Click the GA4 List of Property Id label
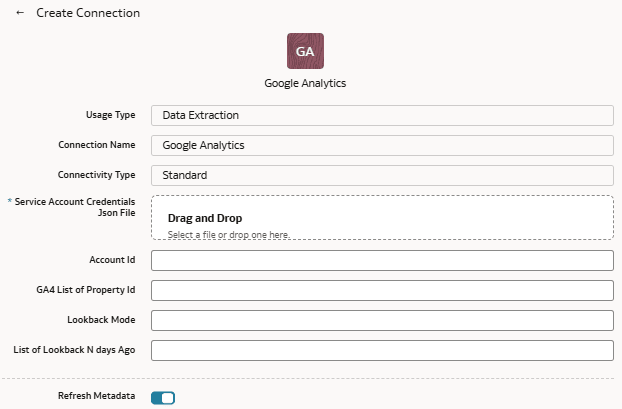This screenshot has width=622, height=409. pos(86,290)
